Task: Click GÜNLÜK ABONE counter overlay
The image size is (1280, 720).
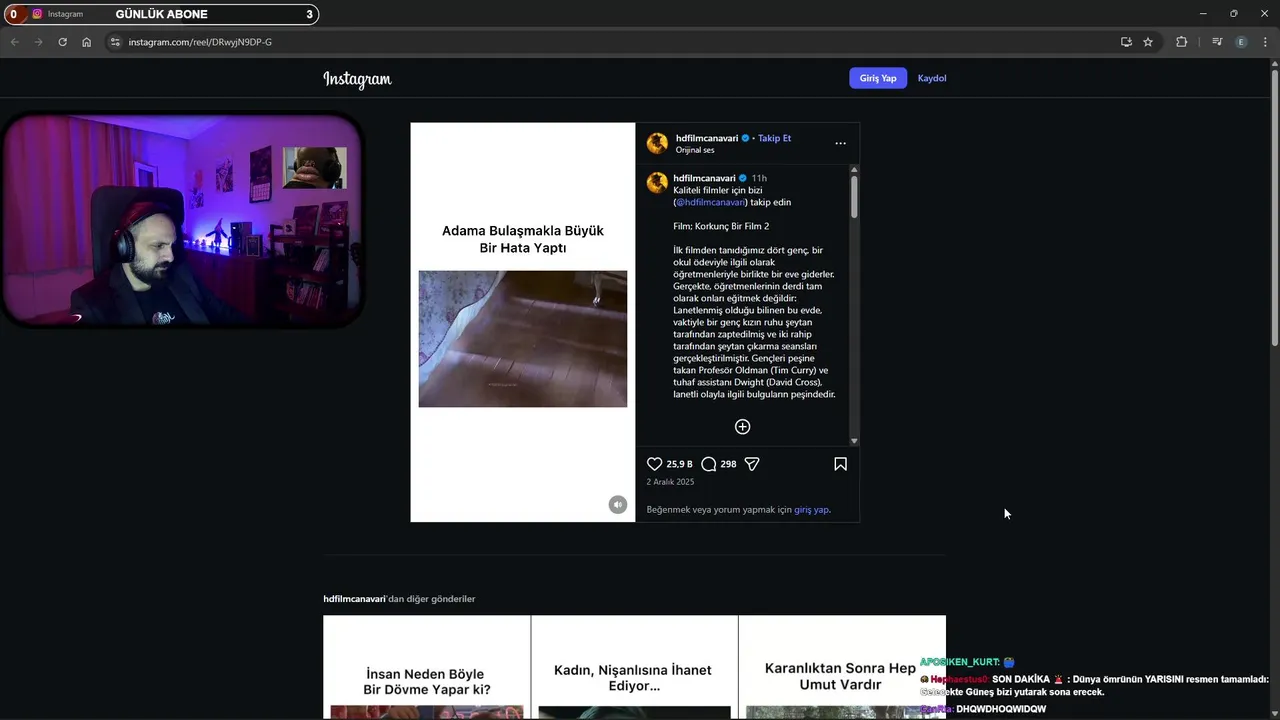Action: 160,14
